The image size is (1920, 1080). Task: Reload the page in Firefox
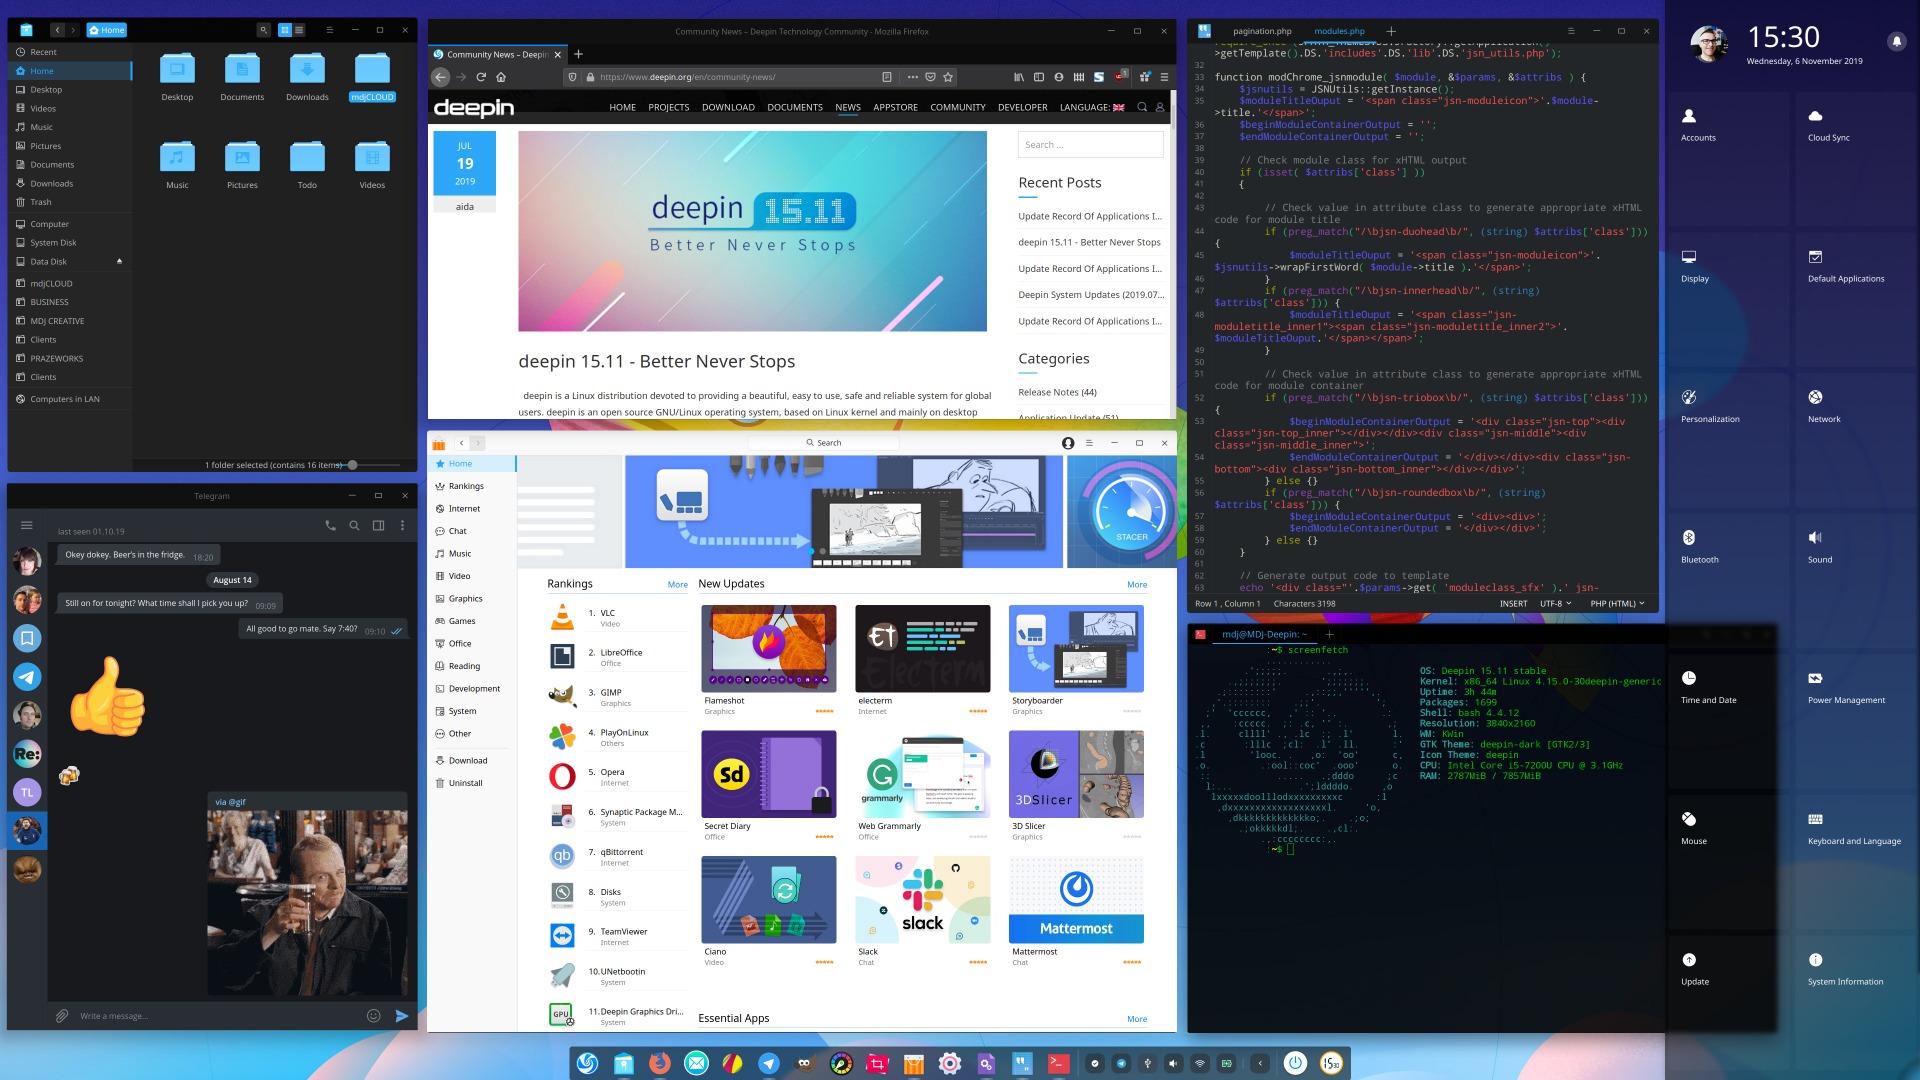tap(481, 77)
